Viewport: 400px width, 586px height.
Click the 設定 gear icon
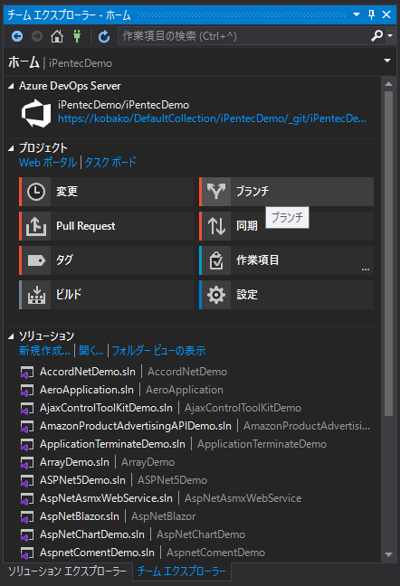coord(216,295)
